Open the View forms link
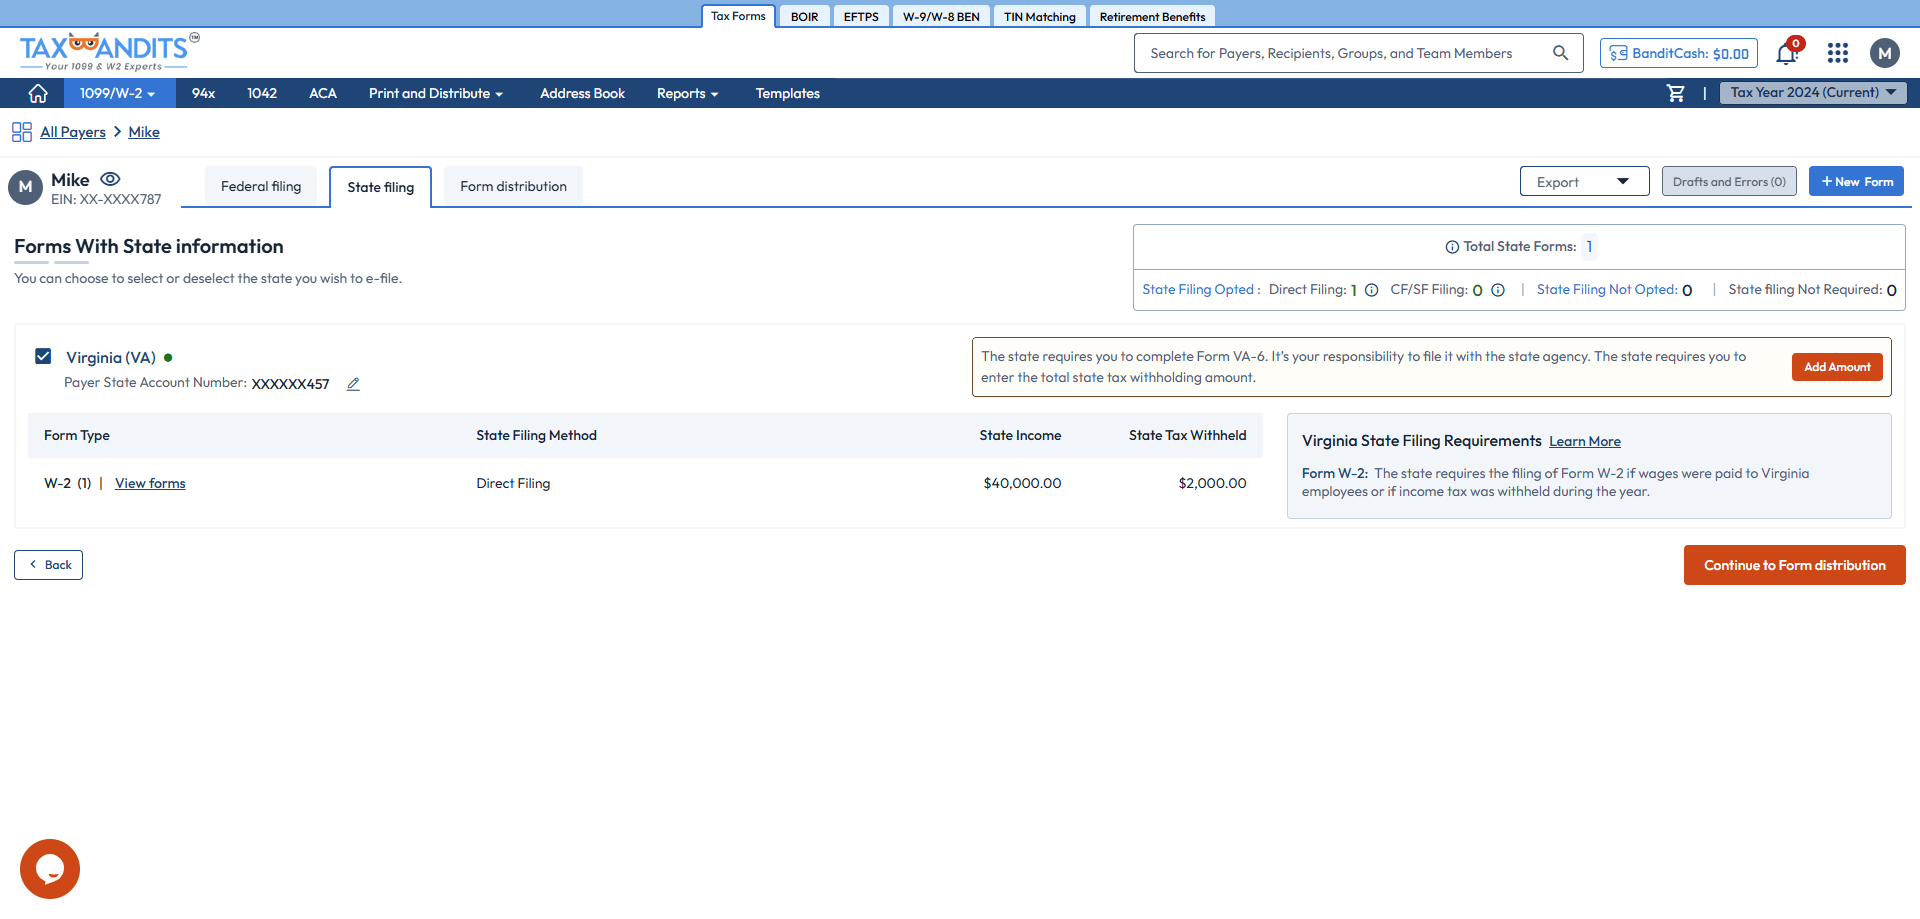Screen dimensions: 1920x919 coord(150,483)
